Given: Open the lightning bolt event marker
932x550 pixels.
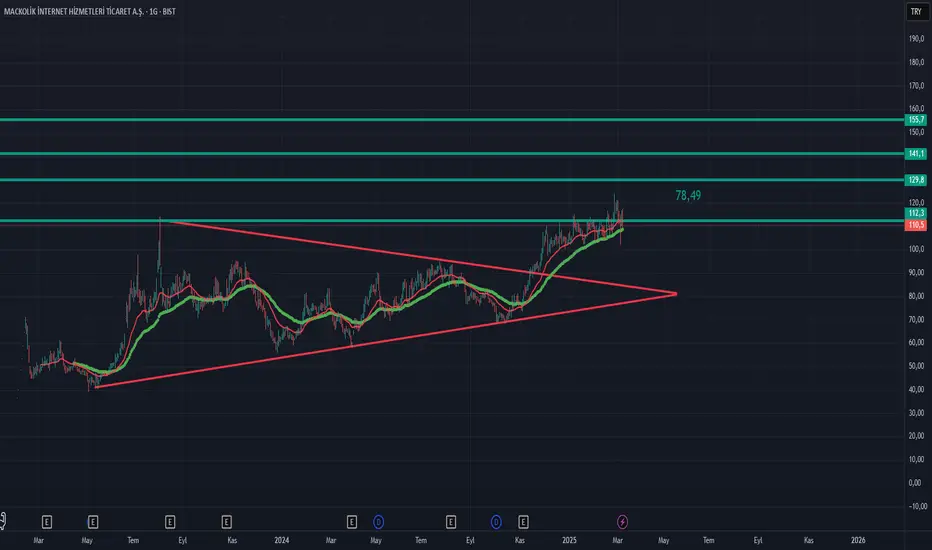Looking at the screenshot, I should coord(622,522).
